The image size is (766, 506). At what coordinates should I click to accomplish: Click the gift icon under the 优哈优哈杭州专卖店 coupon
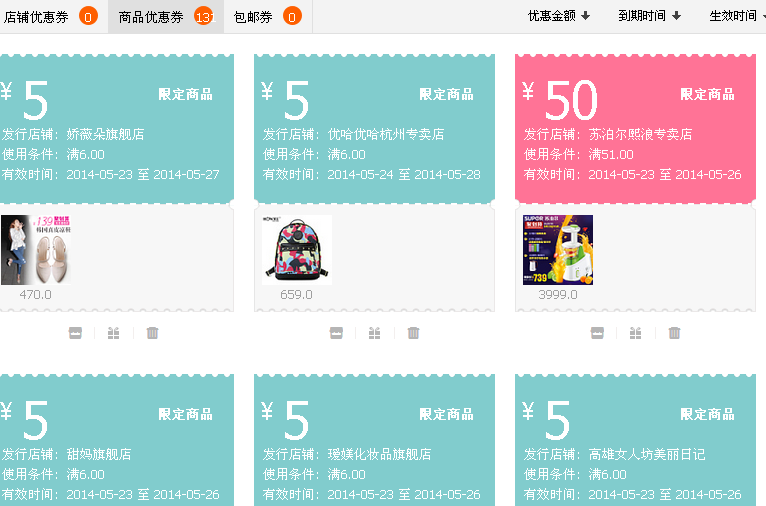375,333
